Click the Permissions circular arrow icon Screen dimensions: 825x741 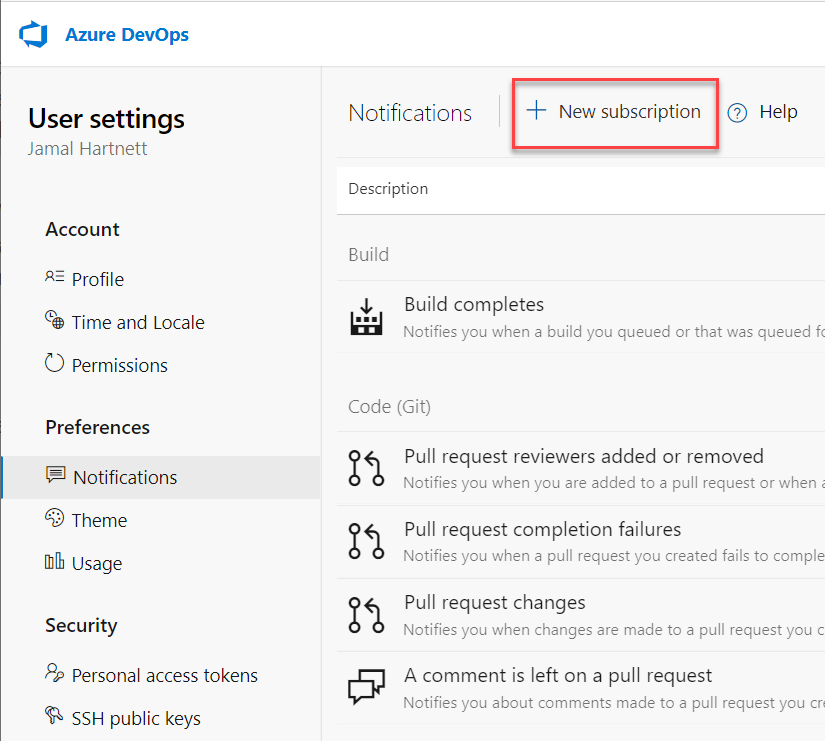coord(54,363)
